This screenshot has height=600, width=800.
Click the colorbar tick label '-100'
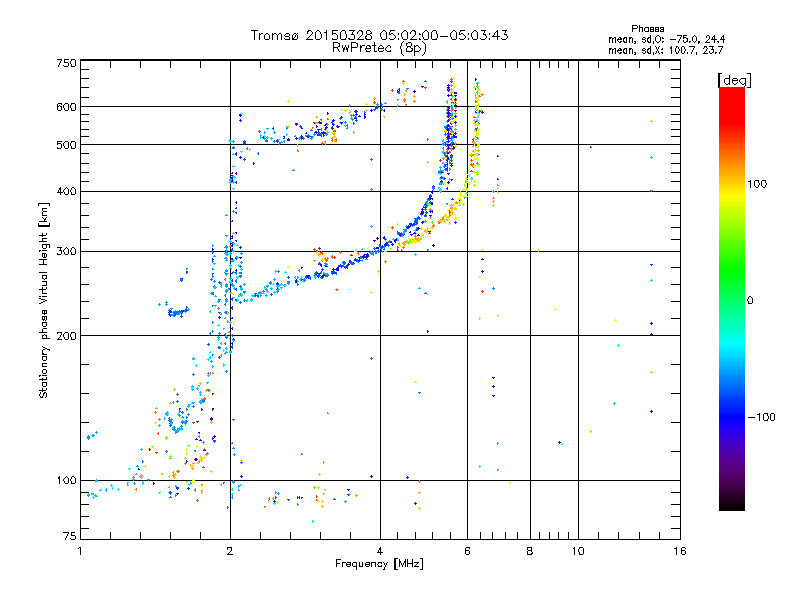point(762,417)
